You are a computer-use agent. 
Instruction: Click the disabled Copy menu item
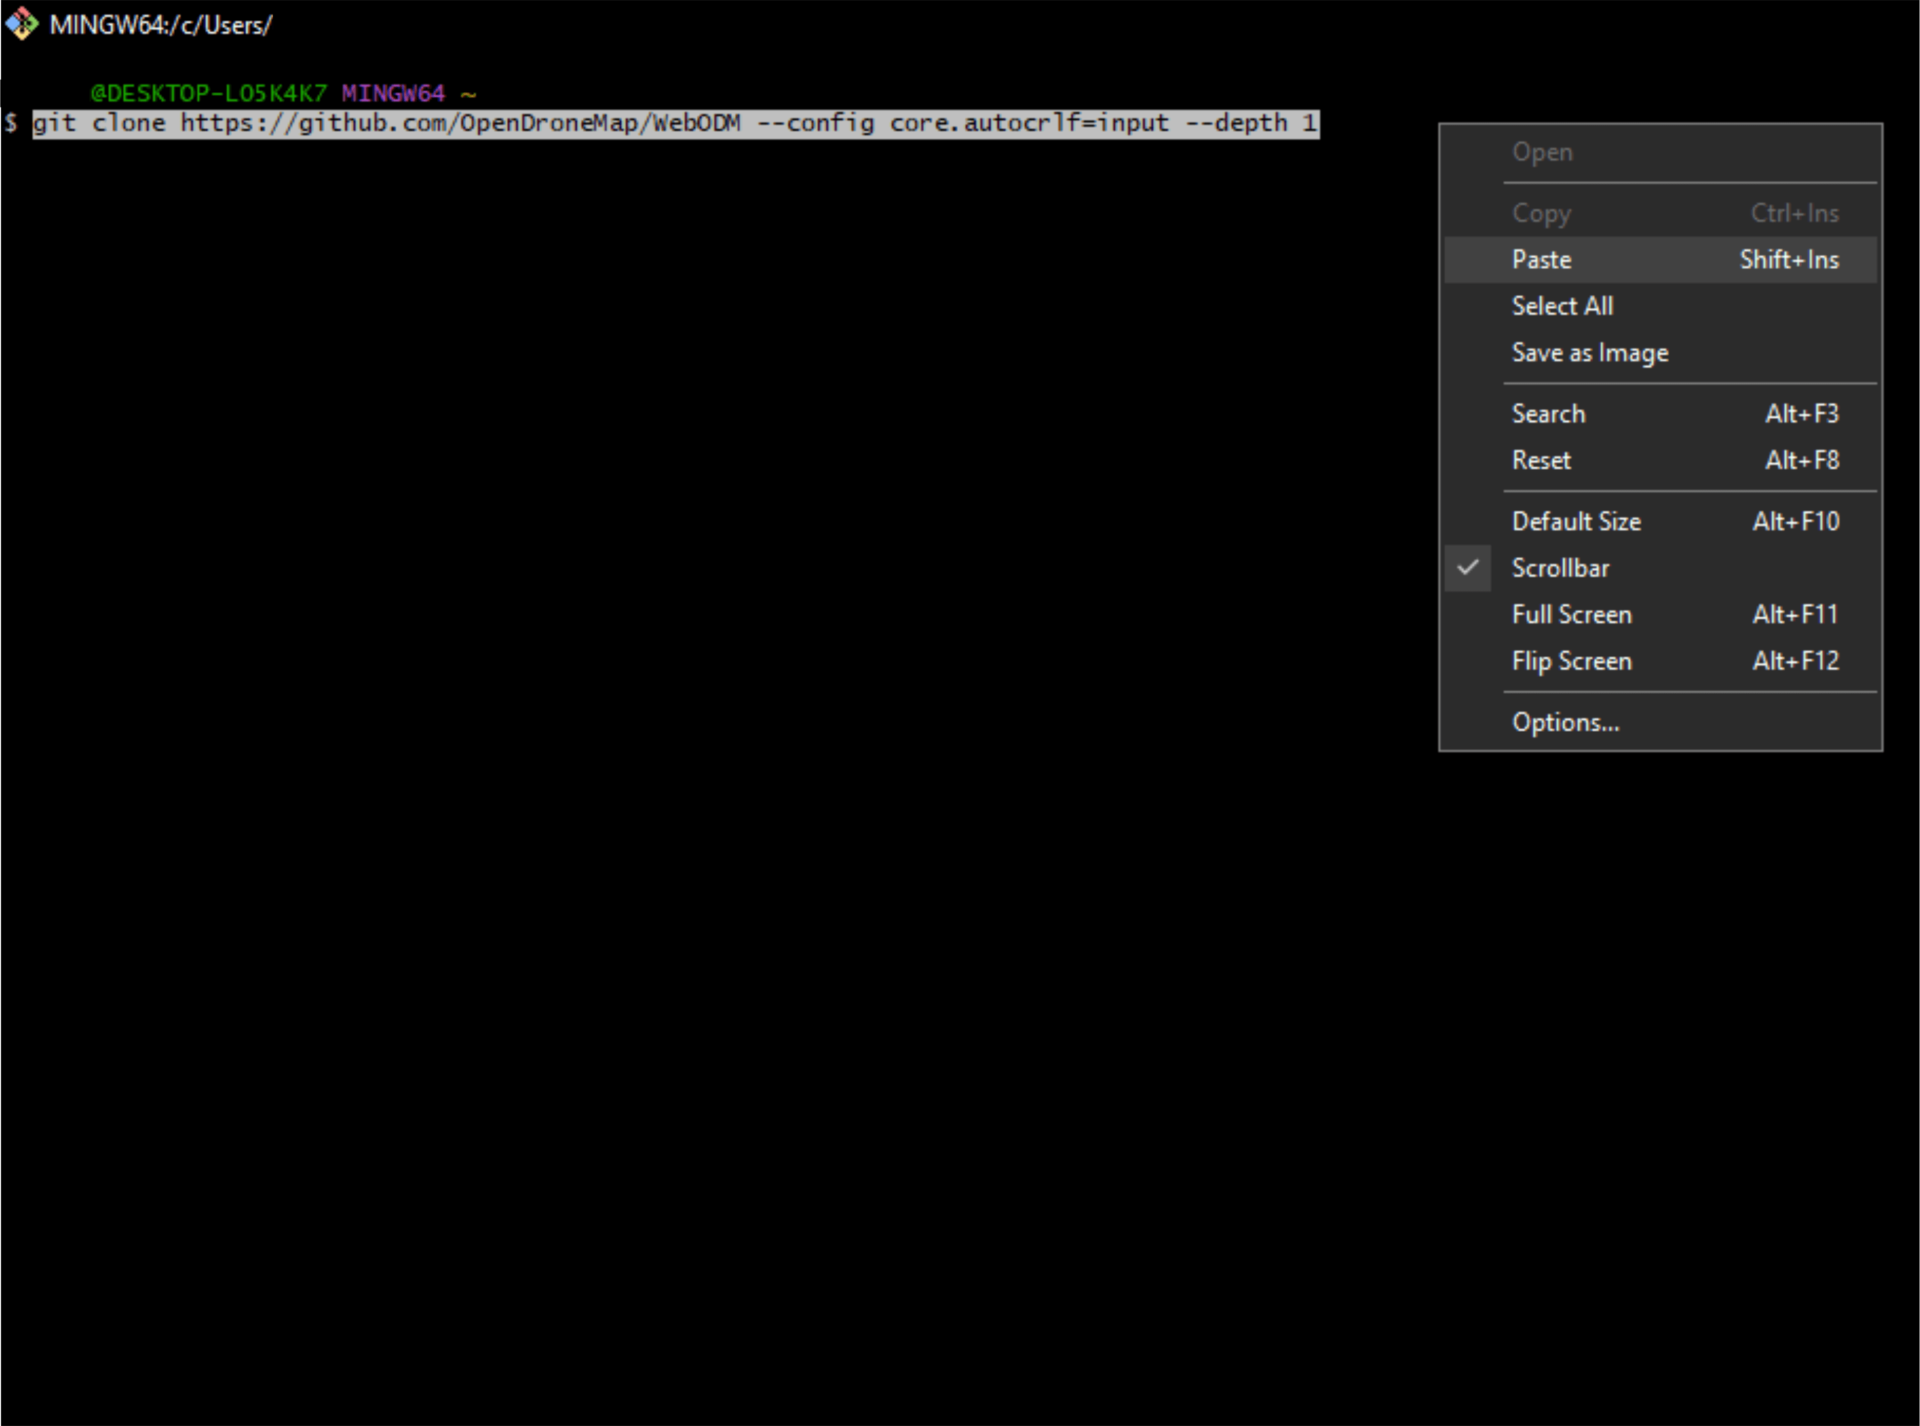(x=1541, y=213)
